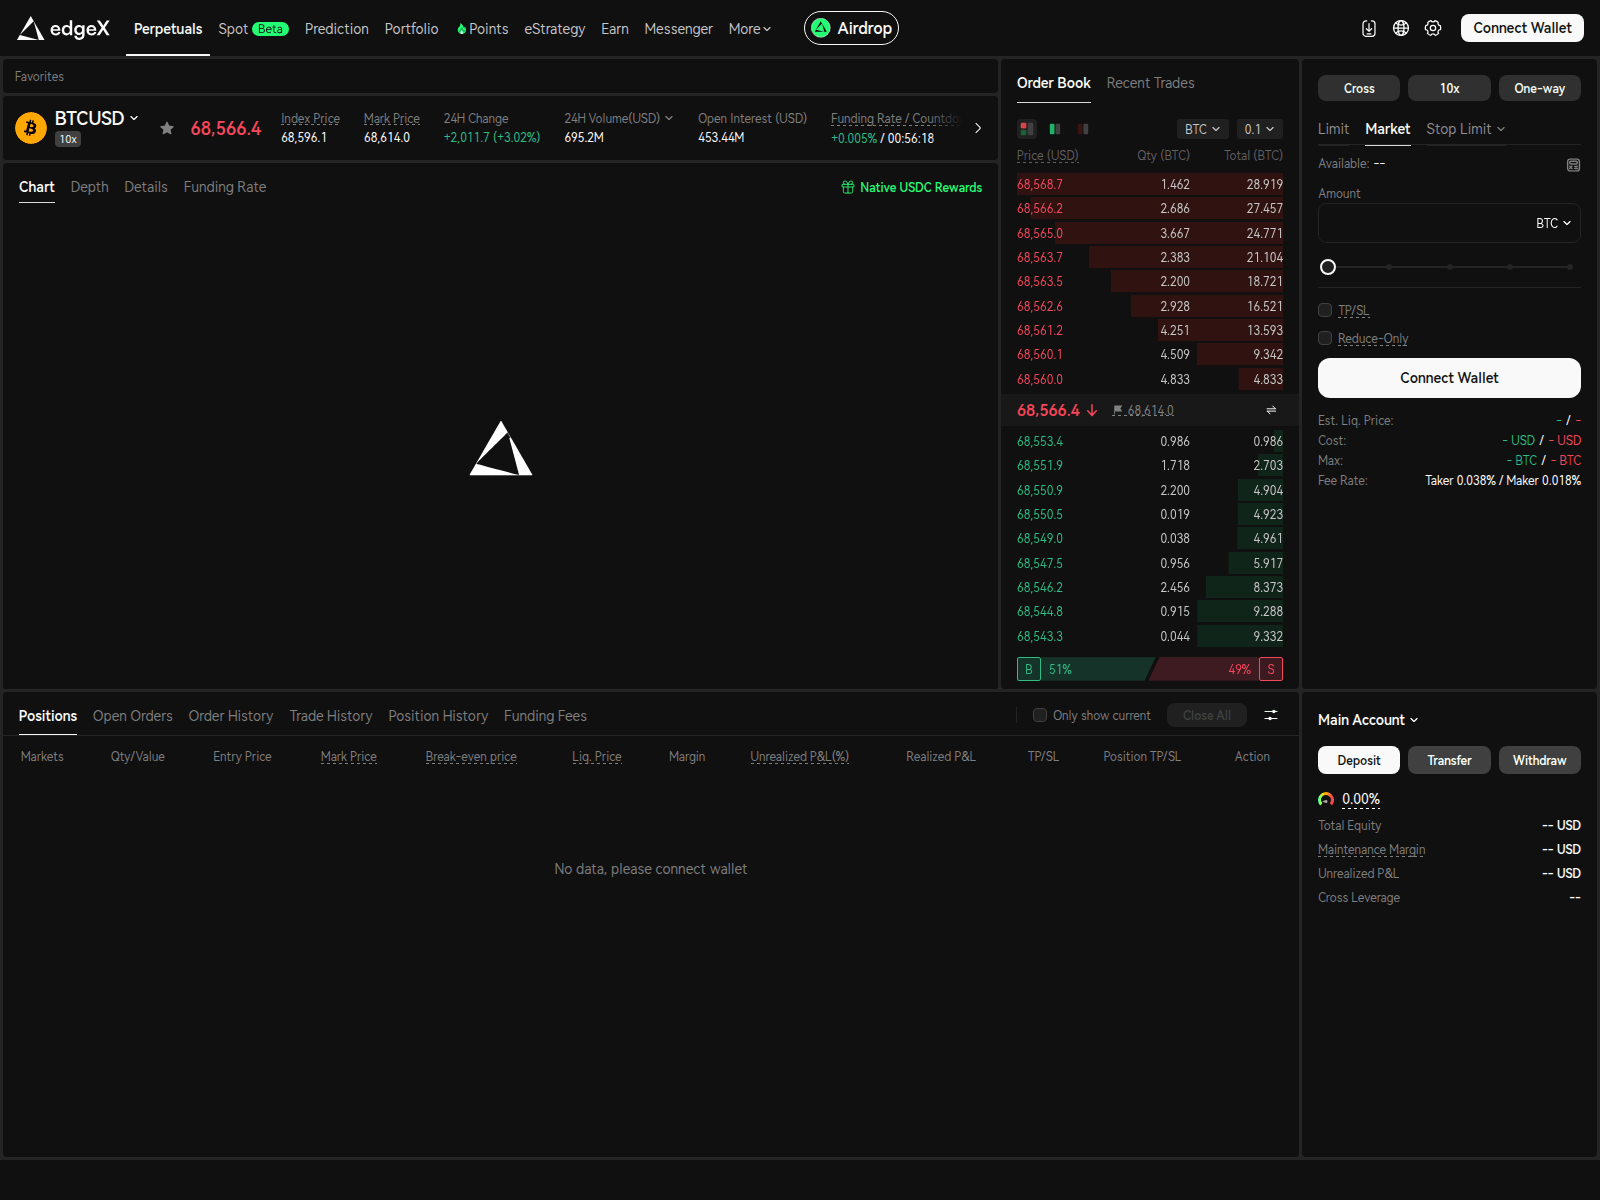Open the settings gear icon in header

coord(1433,28)
